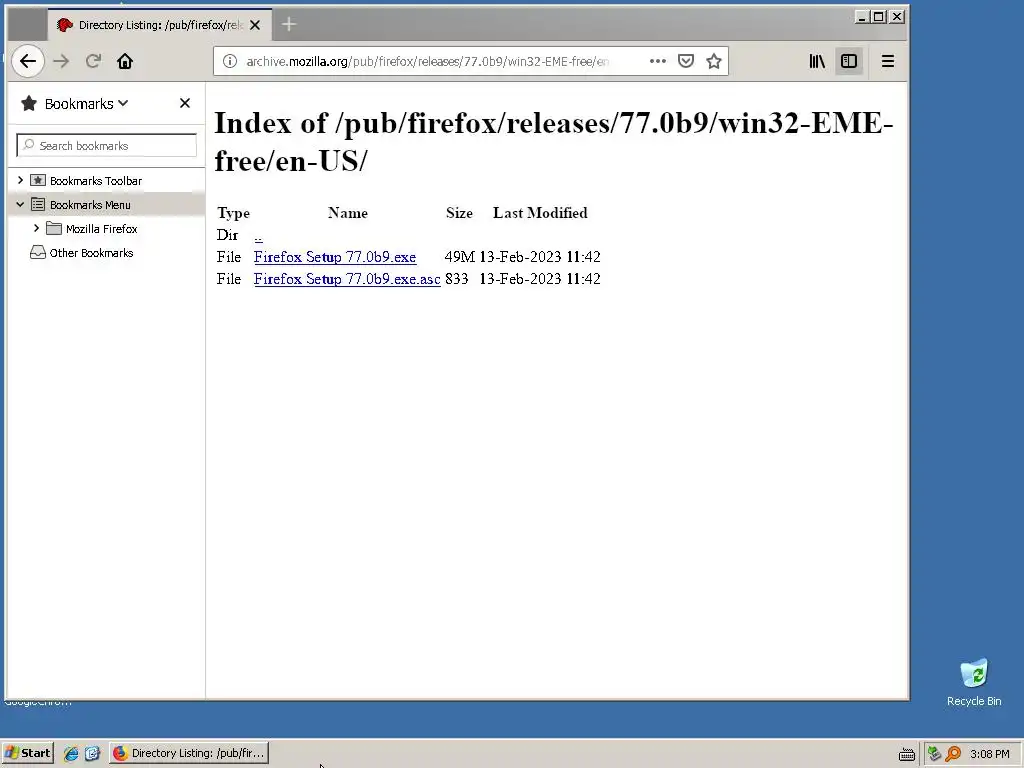The width and height of the screenshot is (1024, 768).
Task: Open the Windows Start menu
Action: (x=27, y=753)
